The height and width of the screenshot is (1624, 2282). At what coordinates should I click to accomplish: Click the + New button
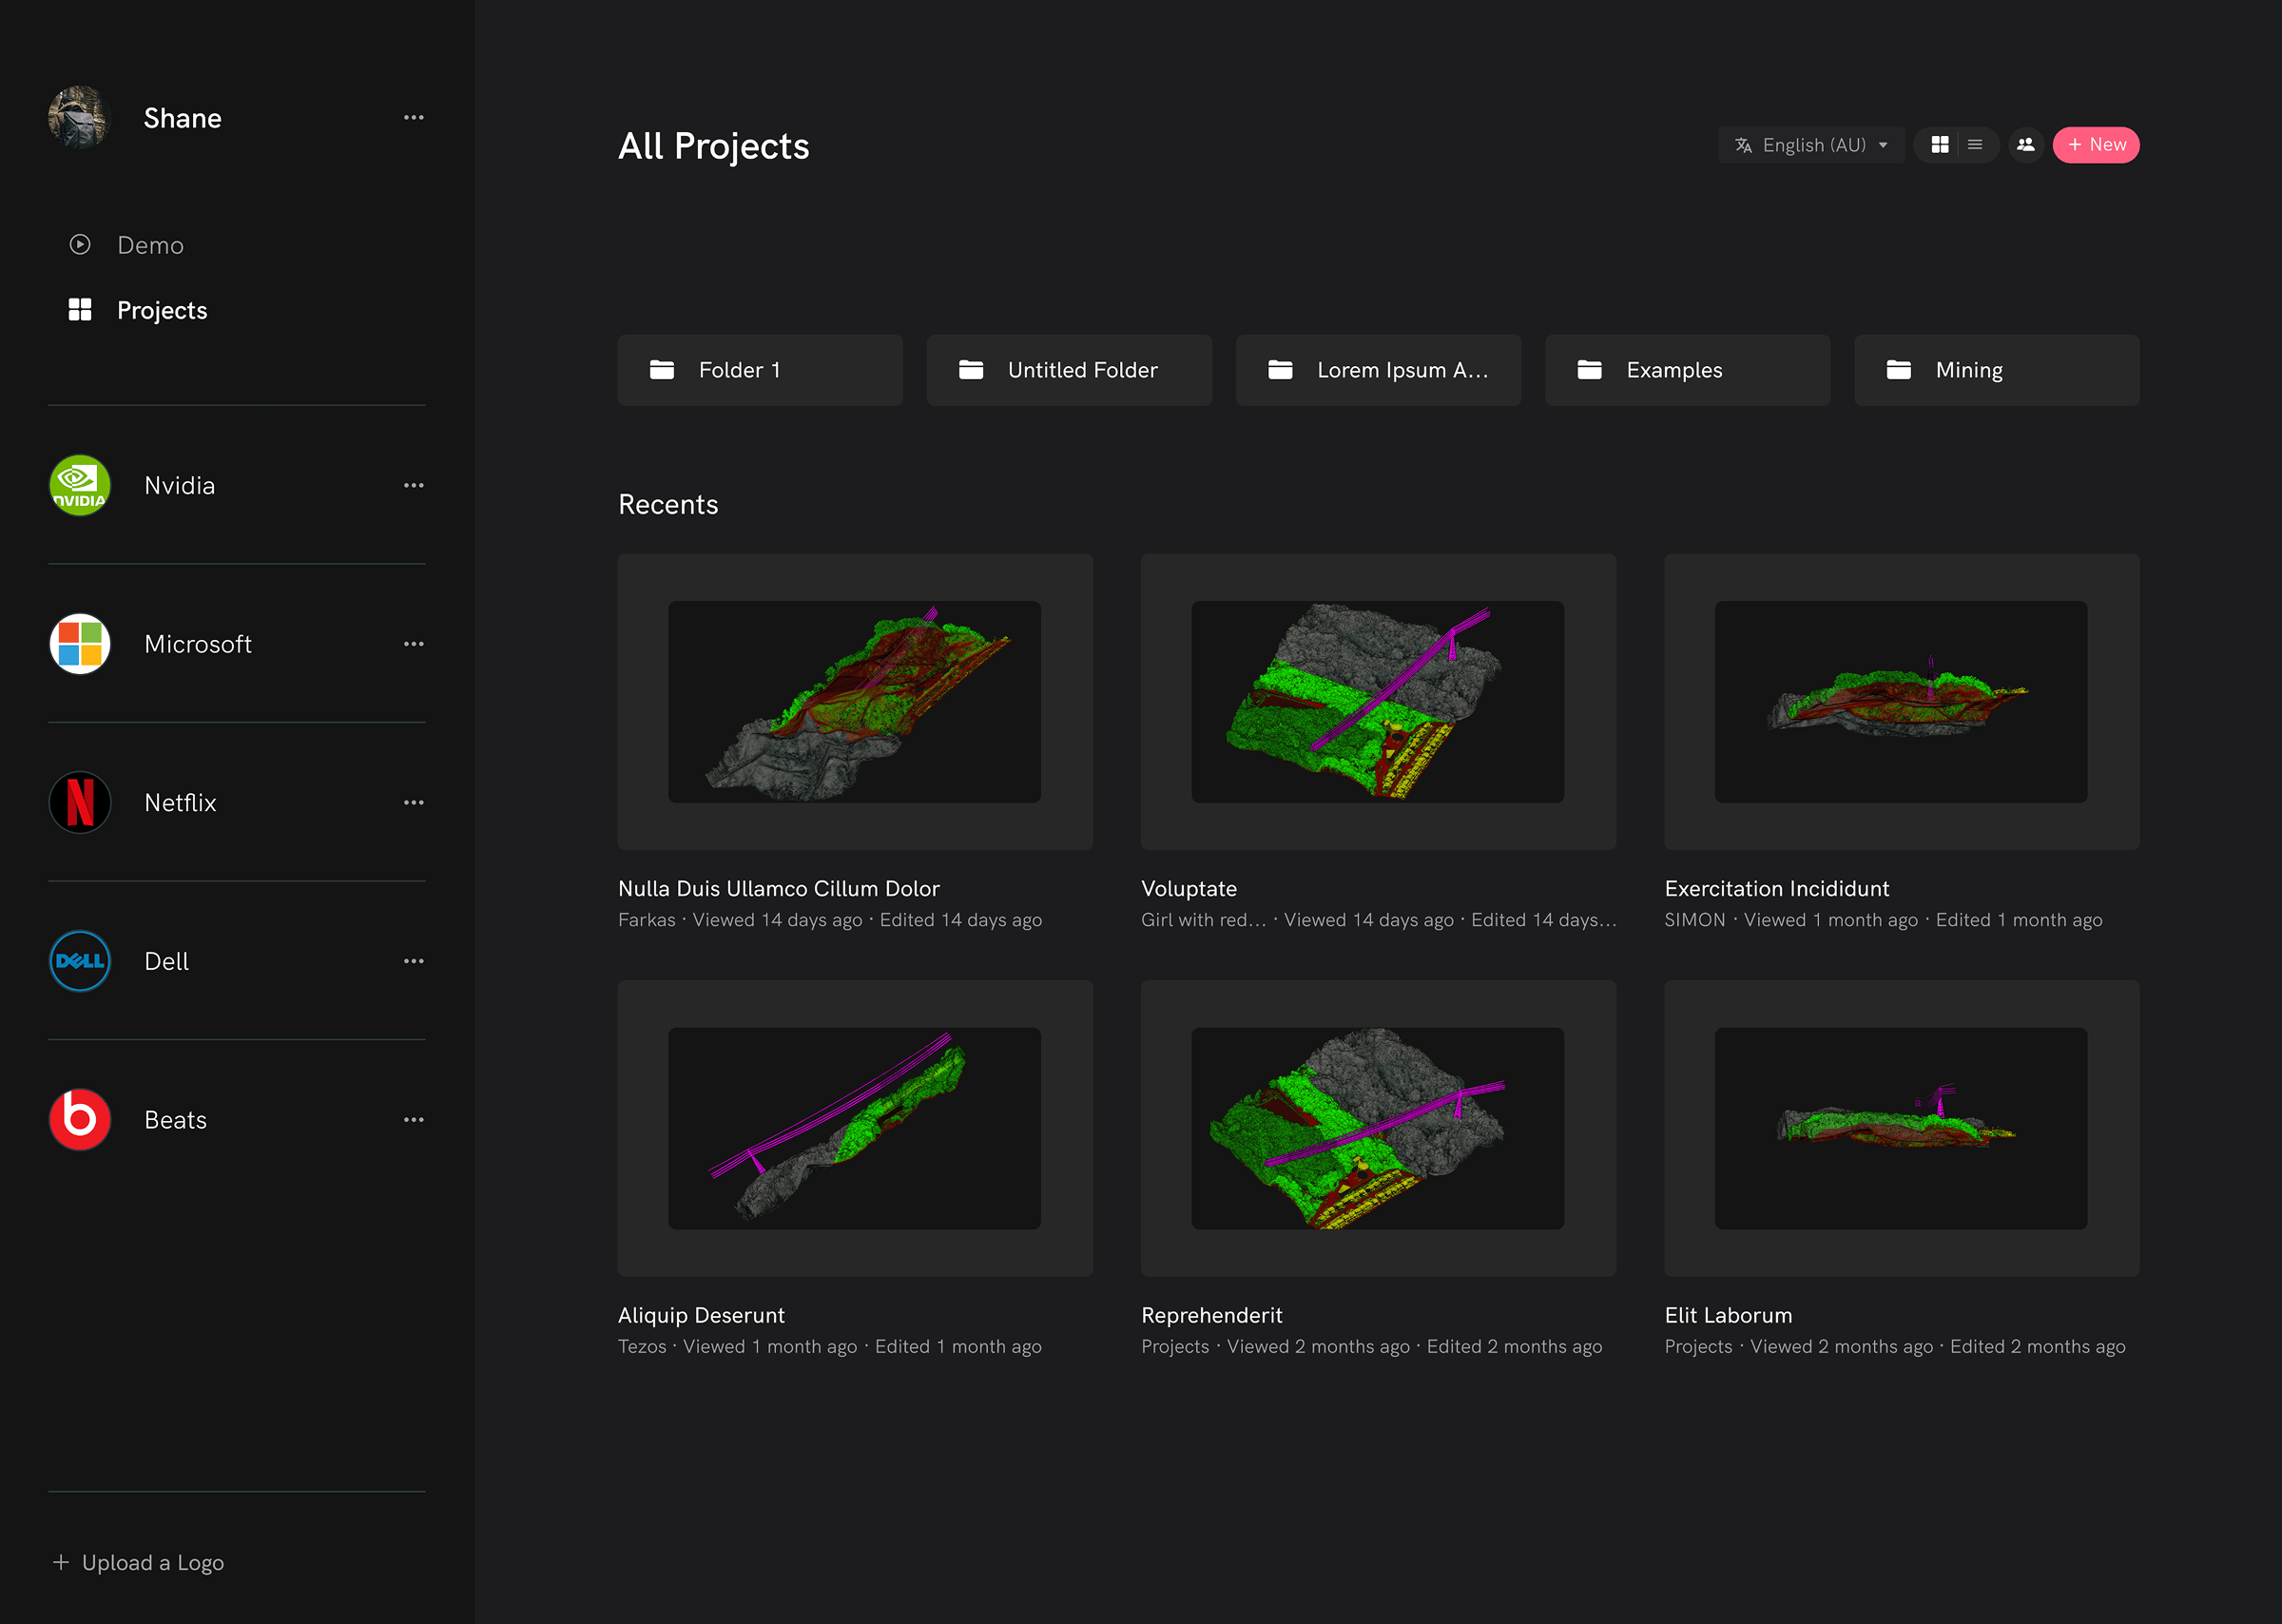click(2096, 145)
